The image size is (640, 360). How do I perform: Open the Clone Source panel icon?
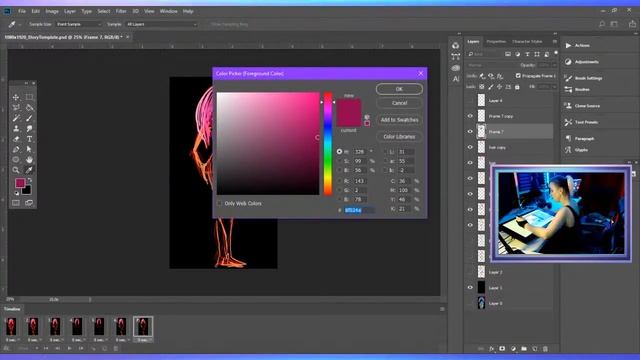[568, 106]
